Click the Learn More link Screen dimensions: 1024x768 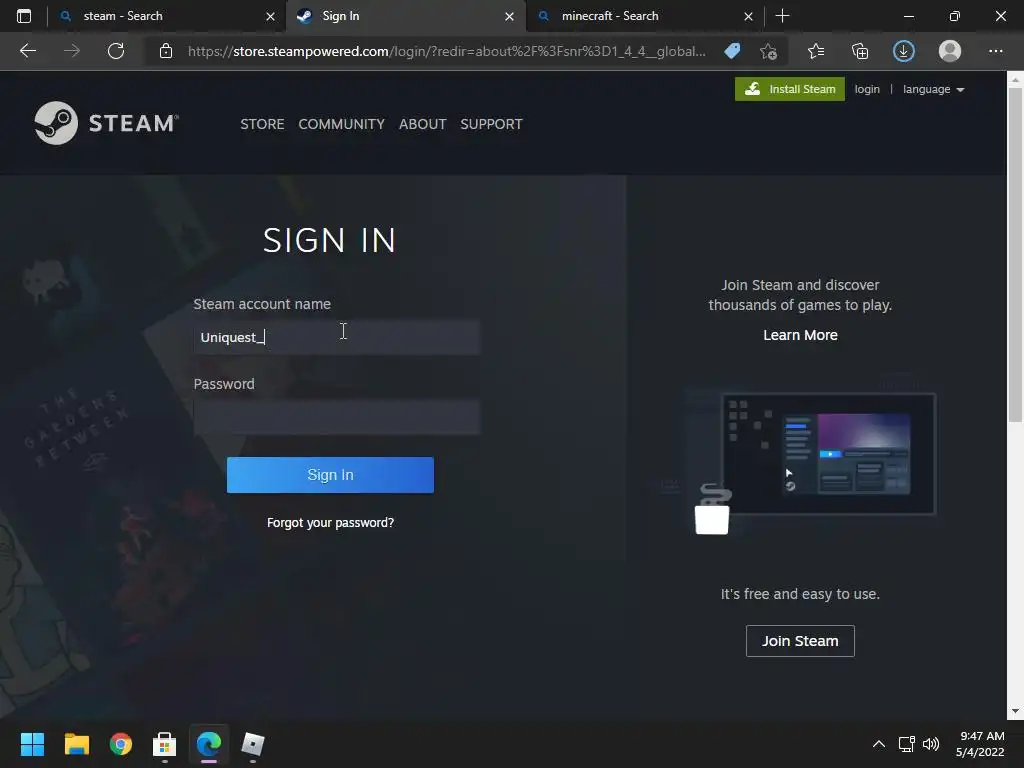pos(800,335)
